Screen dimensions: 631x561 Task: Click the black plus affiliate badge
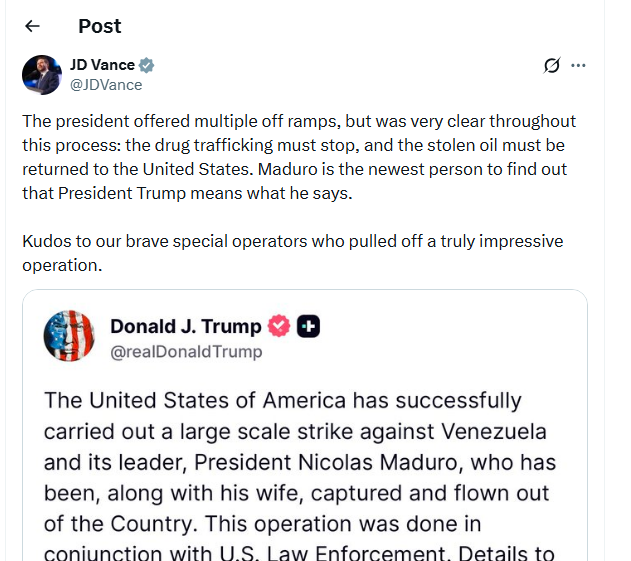308,326
